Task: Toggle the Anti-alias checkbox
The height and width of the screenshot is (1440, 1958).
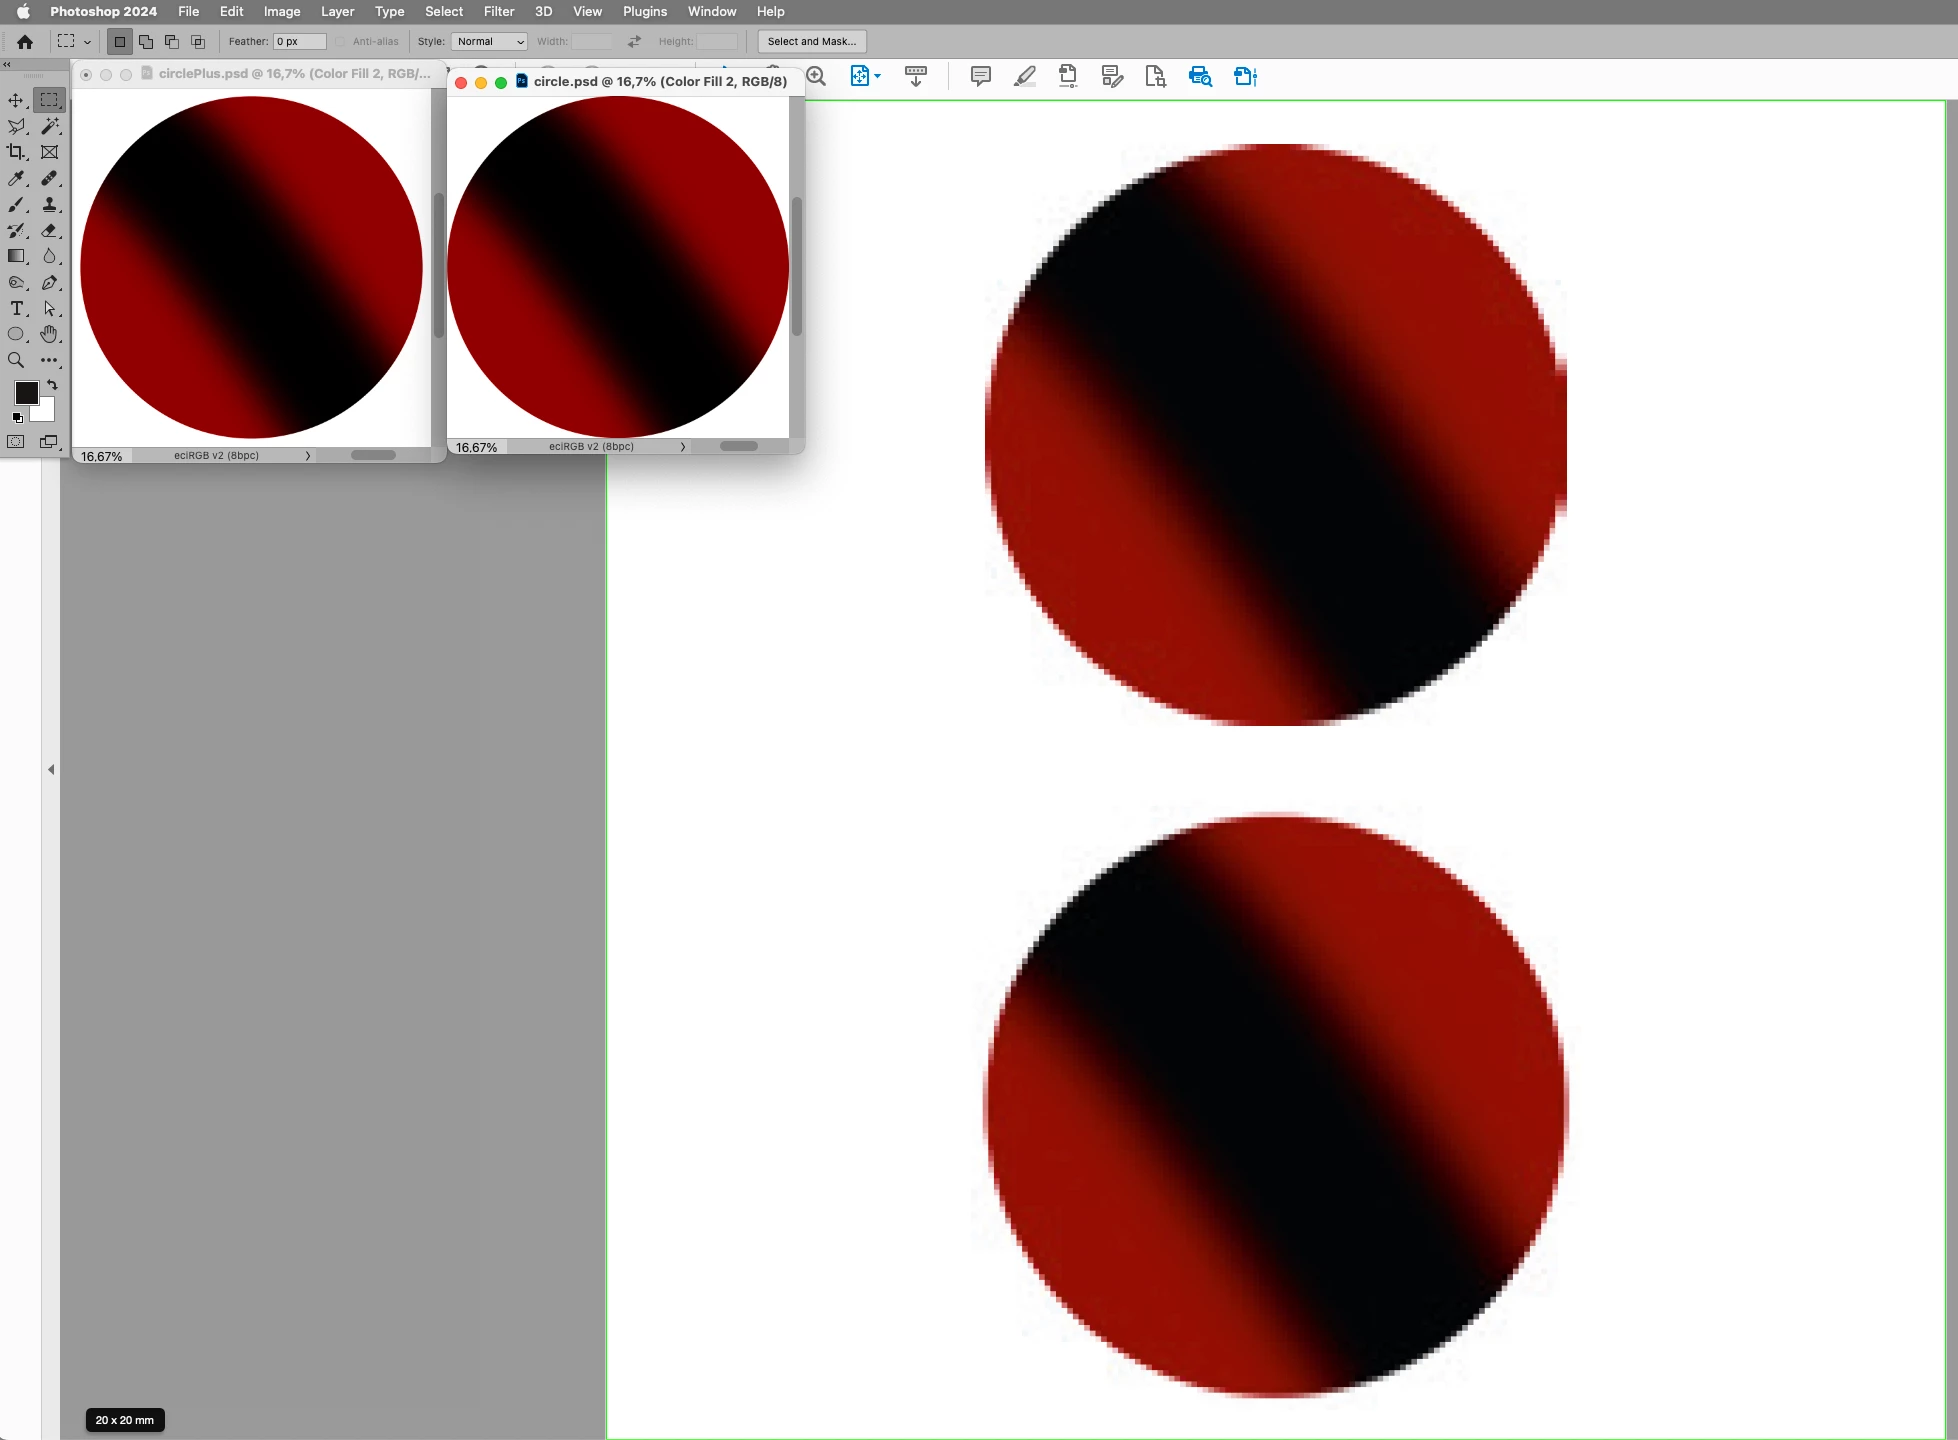Action: coord(341,42)
